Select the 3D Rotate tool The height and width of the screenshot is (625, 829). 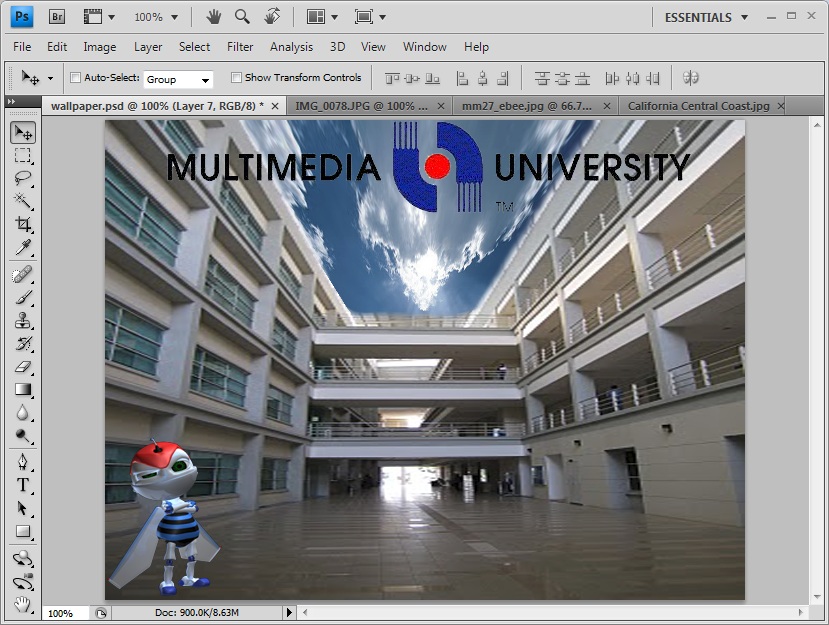click(x=23, y=558)
